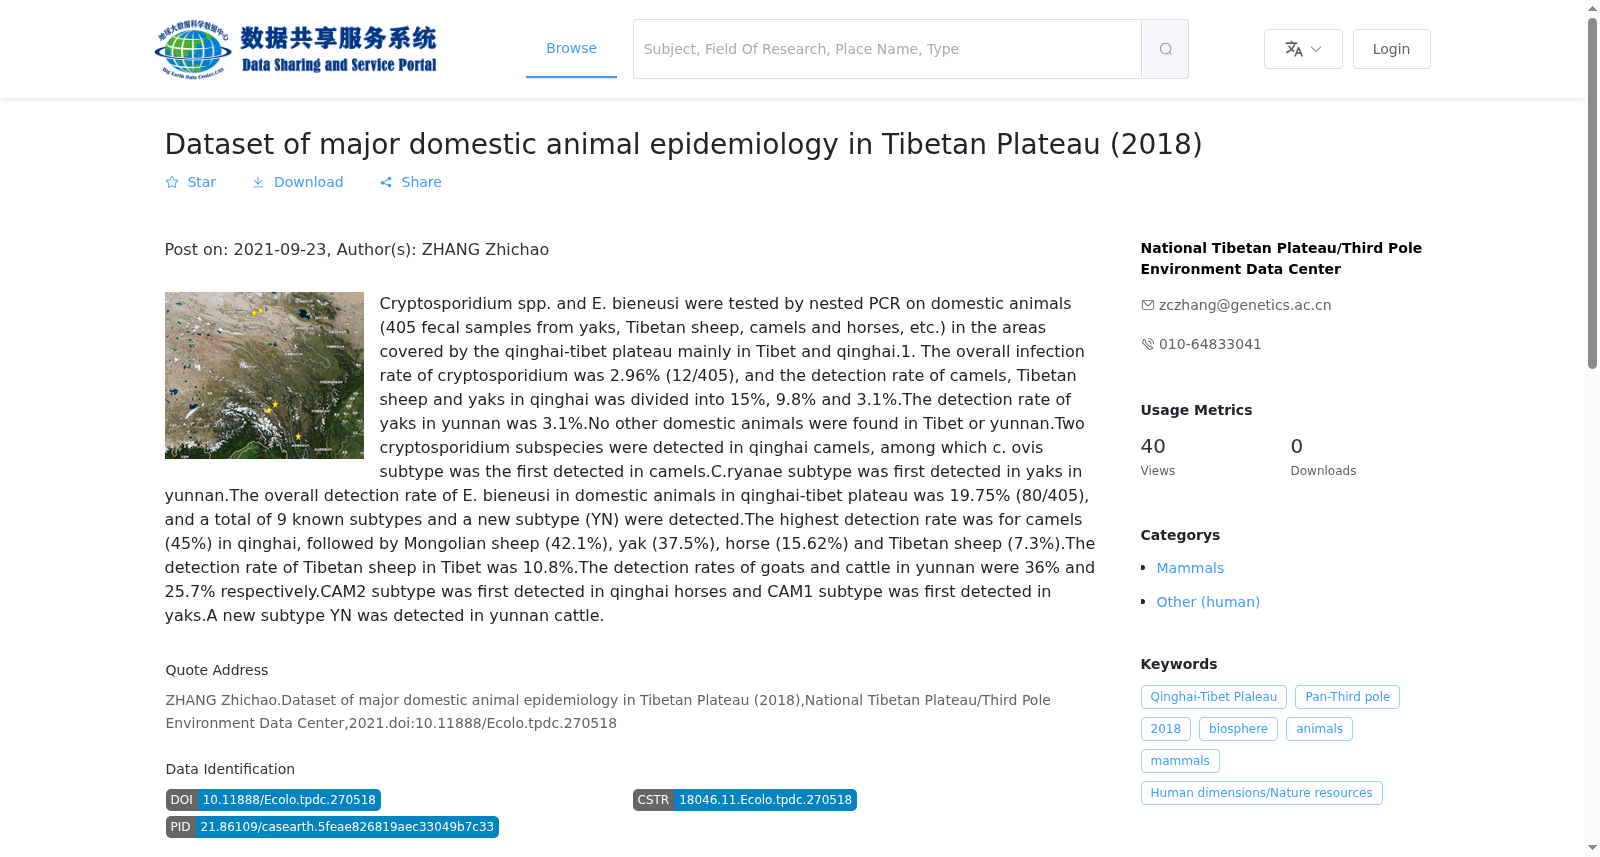Select the biosphere keyword tag

click(x=1238, y=729)
